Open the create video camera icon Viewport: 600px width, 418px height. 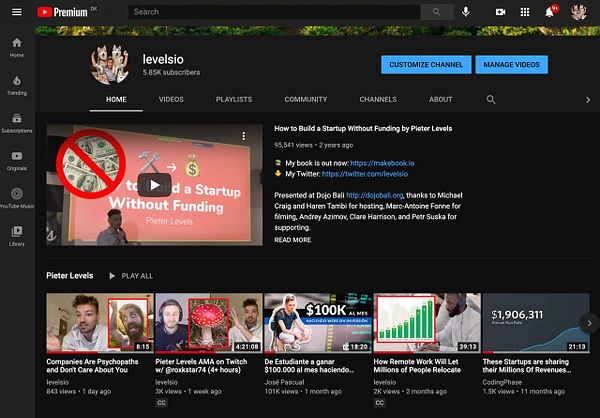click(501, 12)
